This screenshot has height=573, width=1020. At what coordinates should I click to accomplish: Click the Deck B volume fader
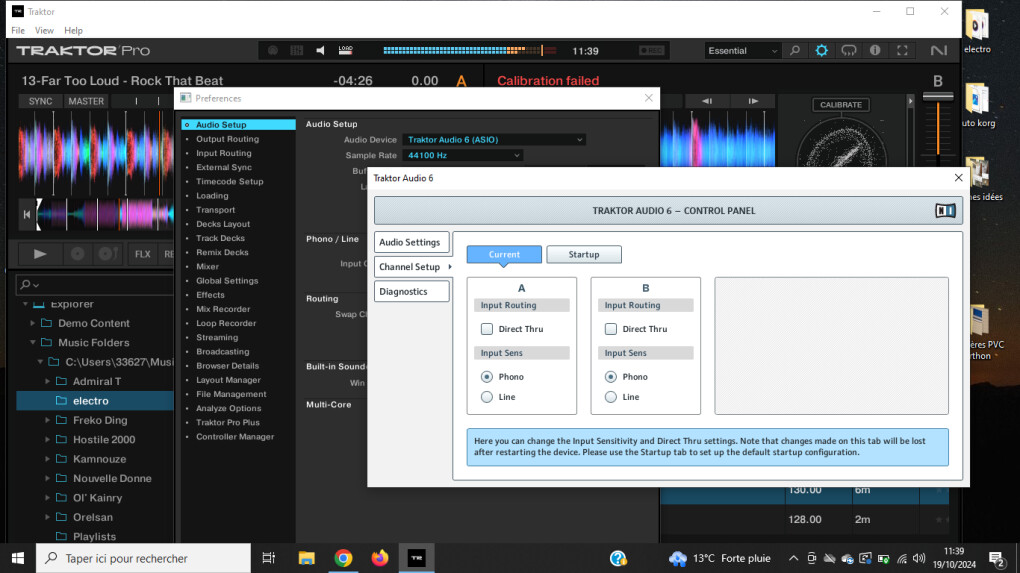(x=938, y=97)
